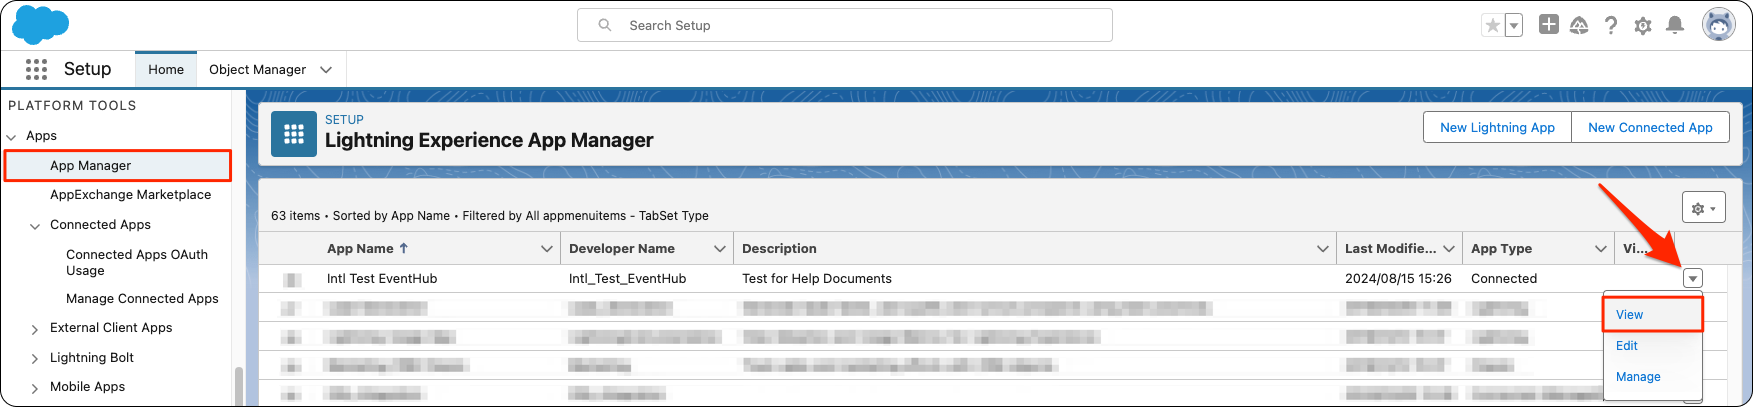Click the Developer Name column header
The image size is (1753, 407).
pos(622,248)
